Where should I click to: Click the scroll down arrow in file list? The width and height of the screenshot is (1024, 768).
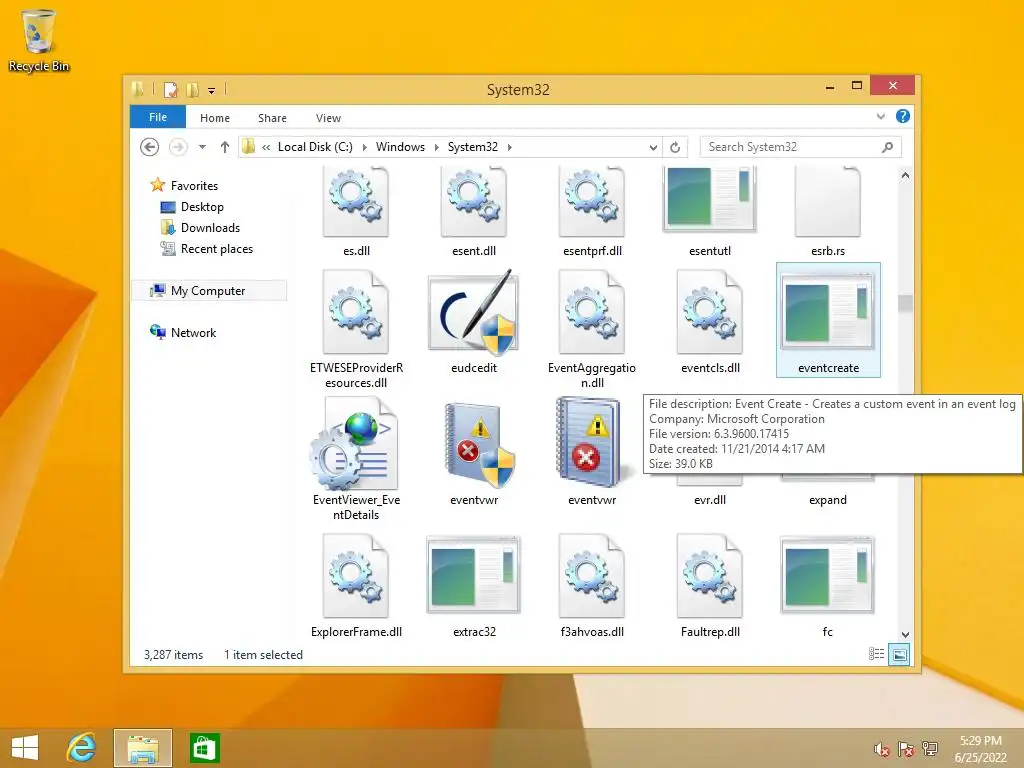coord(905,635)
